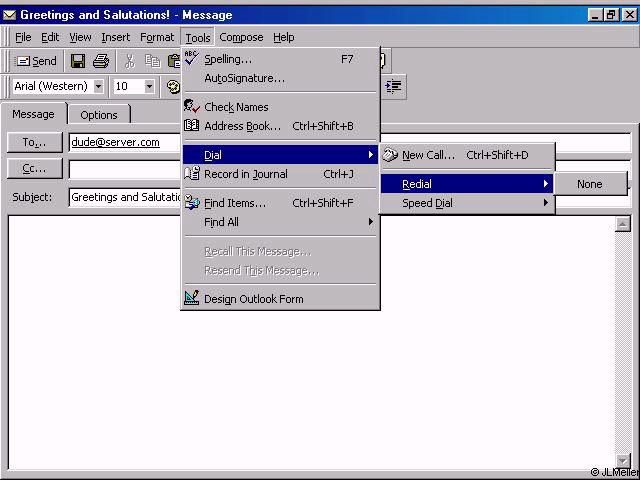Choose Check Names in Tools menu
Viewport: 640px width, 480px height.
click(280, 107)
